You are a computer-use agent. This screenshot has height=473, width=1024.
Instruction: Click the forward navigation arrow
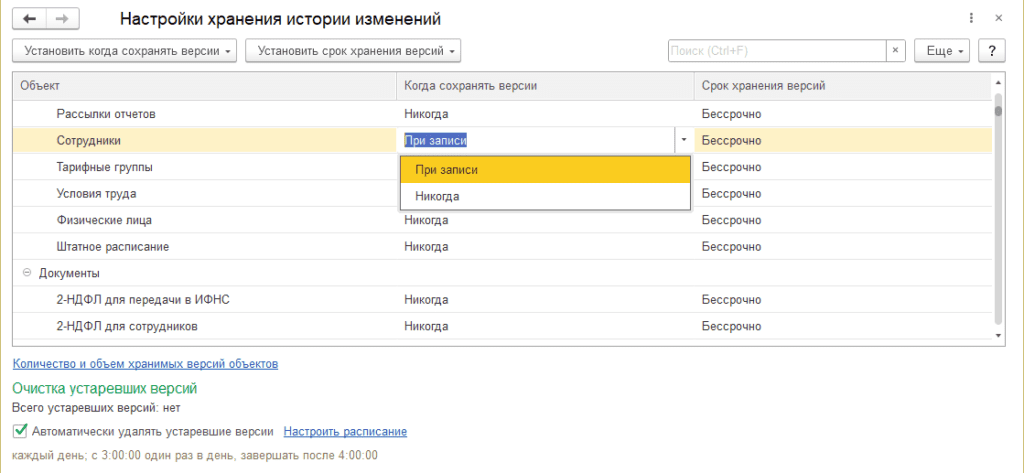point(62,19)
